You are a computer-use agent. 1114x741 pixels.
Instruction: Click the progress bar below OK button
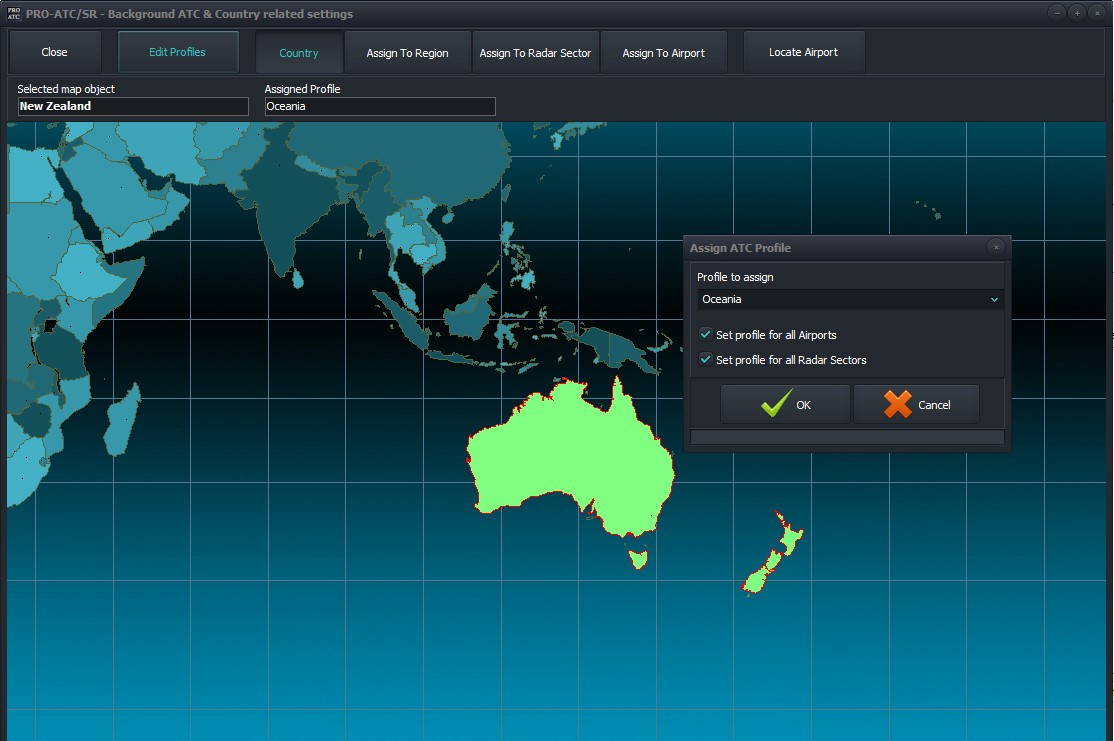[847, 437]
